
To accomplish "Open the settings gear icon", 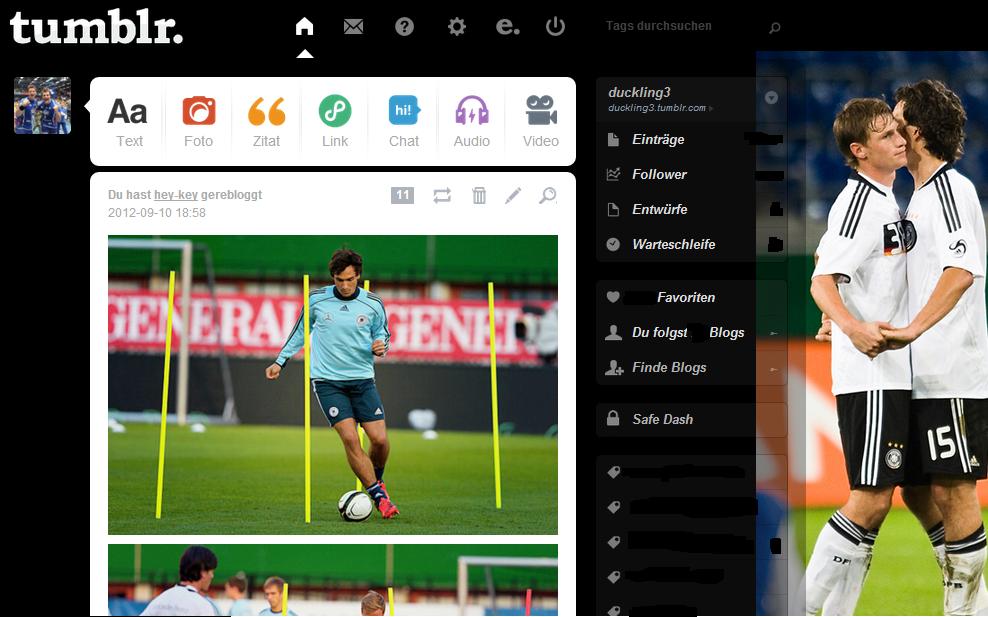I will coord(457,26).
